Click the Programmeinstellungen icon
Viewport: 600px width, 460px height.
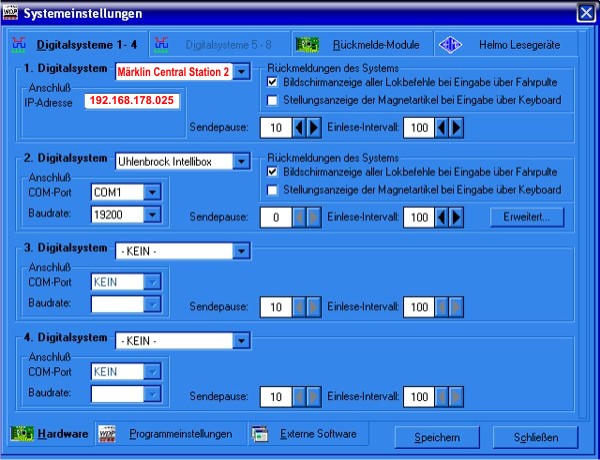[x=108, y=434]
